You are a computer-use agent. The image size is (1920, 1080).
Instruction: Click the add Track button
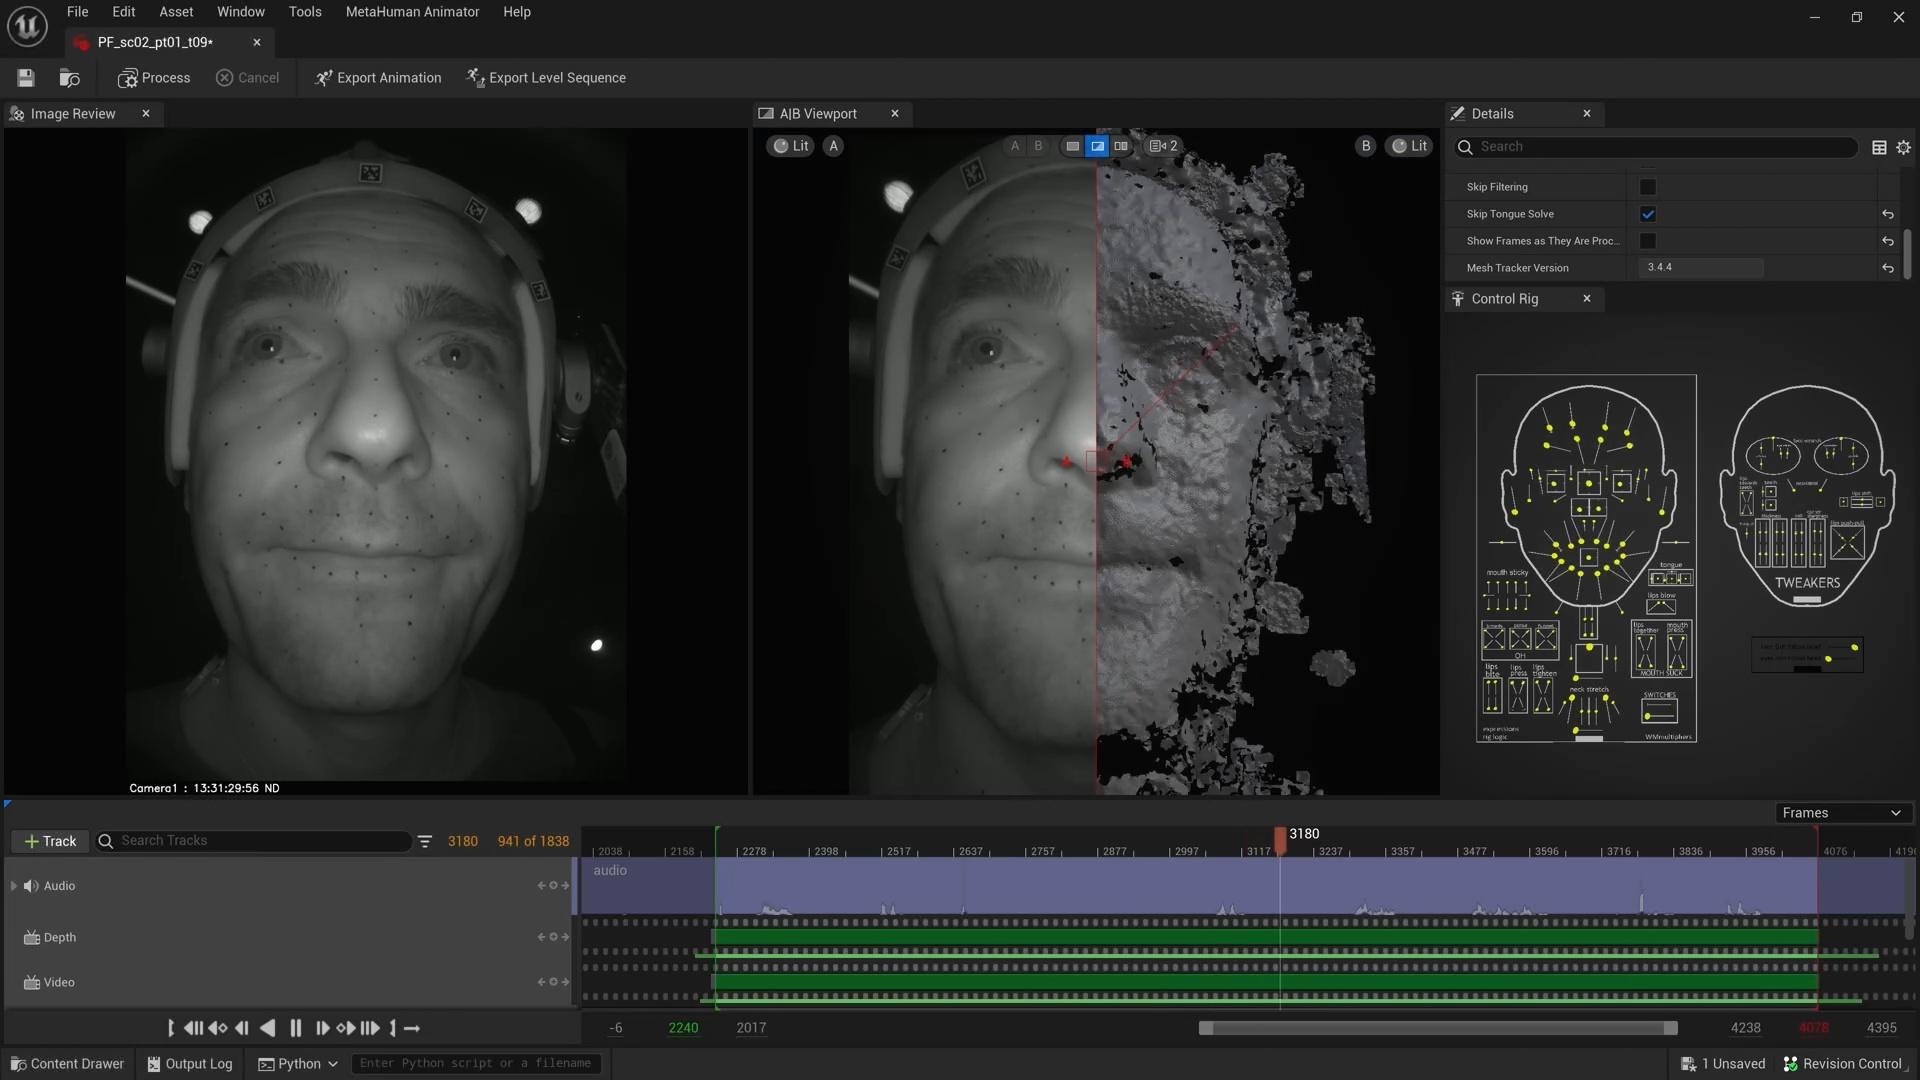coord(50,841)
